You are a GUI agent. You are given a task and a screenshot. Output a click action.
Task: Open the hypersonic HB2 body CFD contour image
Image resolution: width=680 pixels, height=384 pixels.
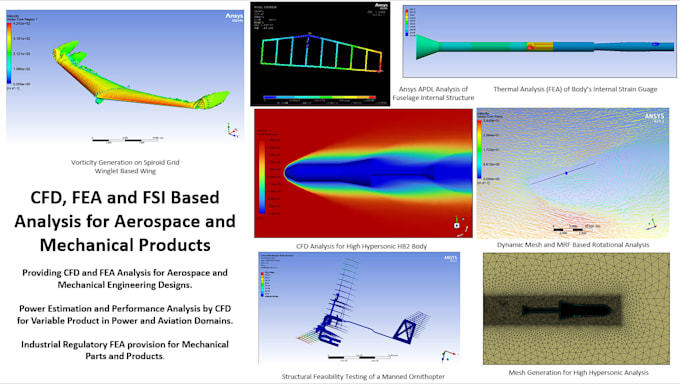[x=363, y=173]
